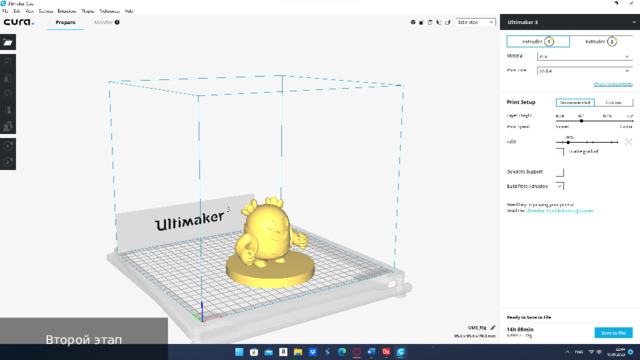Select the Move tool in left toolbar
The height and width of the screenshot is (360, 640).
click(8, 62)
